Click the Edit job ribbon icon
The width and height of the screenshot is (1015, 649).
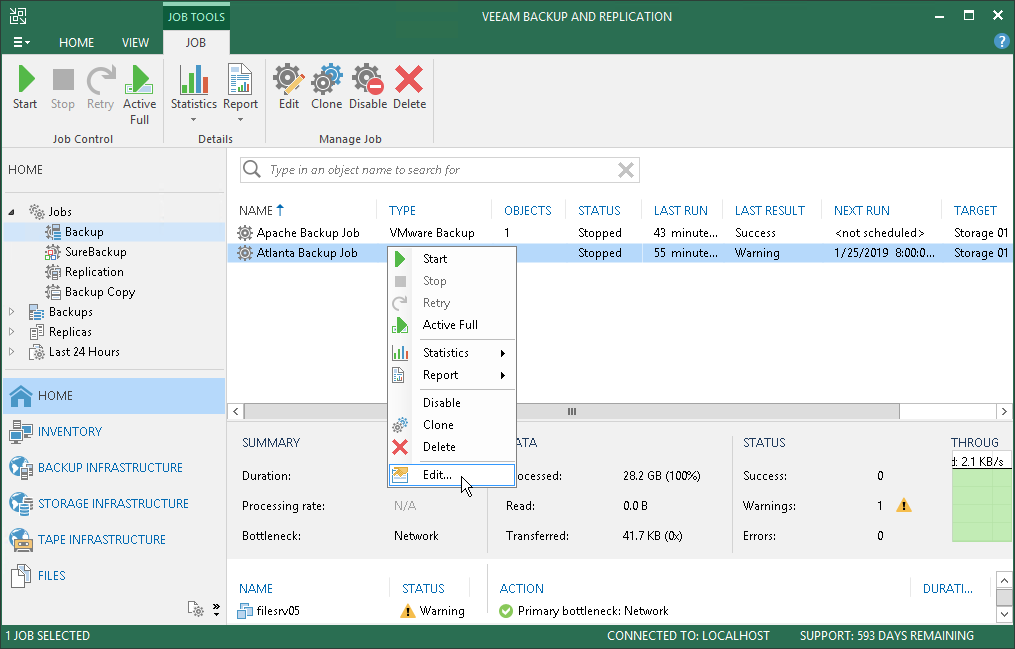coord(289,87)
